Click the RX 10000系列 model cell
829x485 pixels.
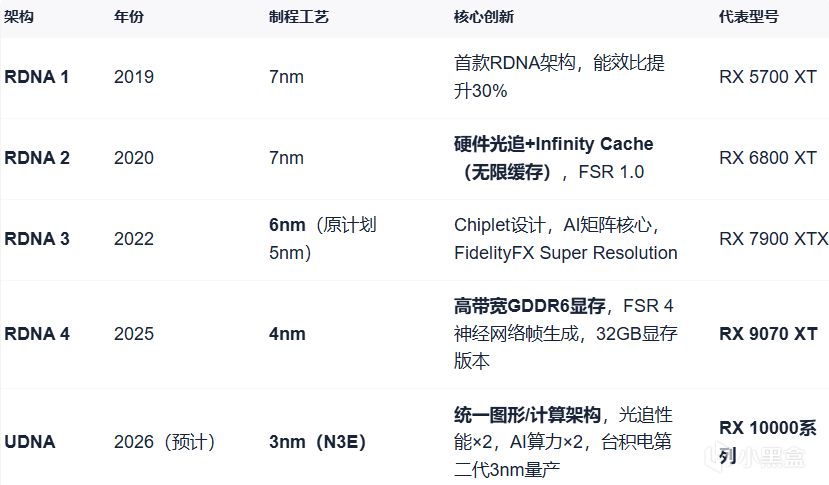(767, 442)
